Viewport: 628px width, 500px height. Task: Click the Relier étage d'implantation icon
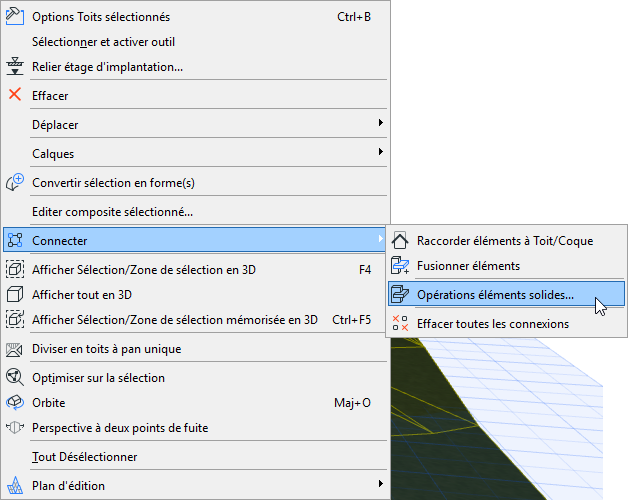pyautogui.click(x=15, y=67)
